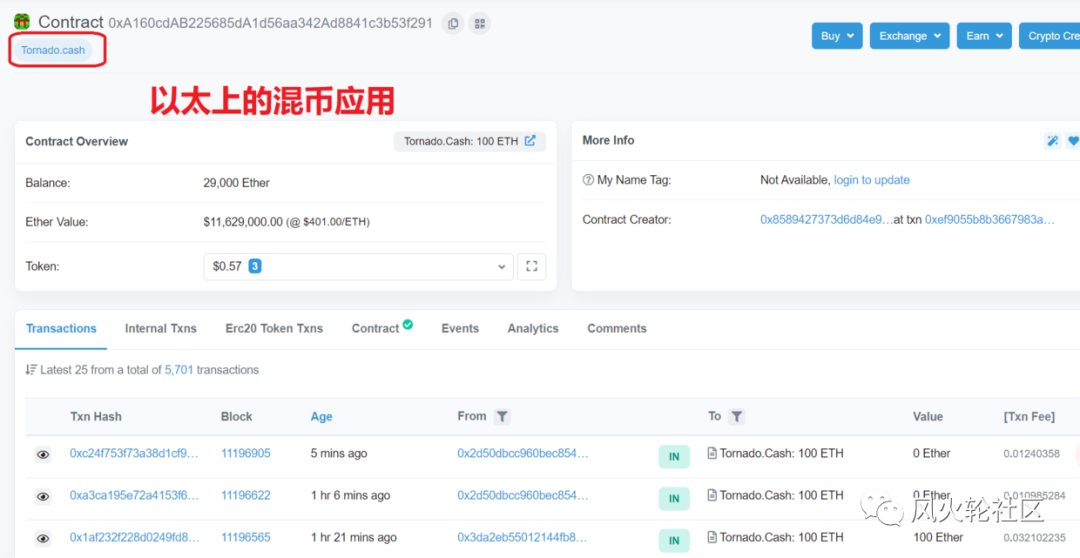Image resolution: width=1080 pixels, height=558 pixels.
Task: Filter transactions by To address
Action: point(736,416)
